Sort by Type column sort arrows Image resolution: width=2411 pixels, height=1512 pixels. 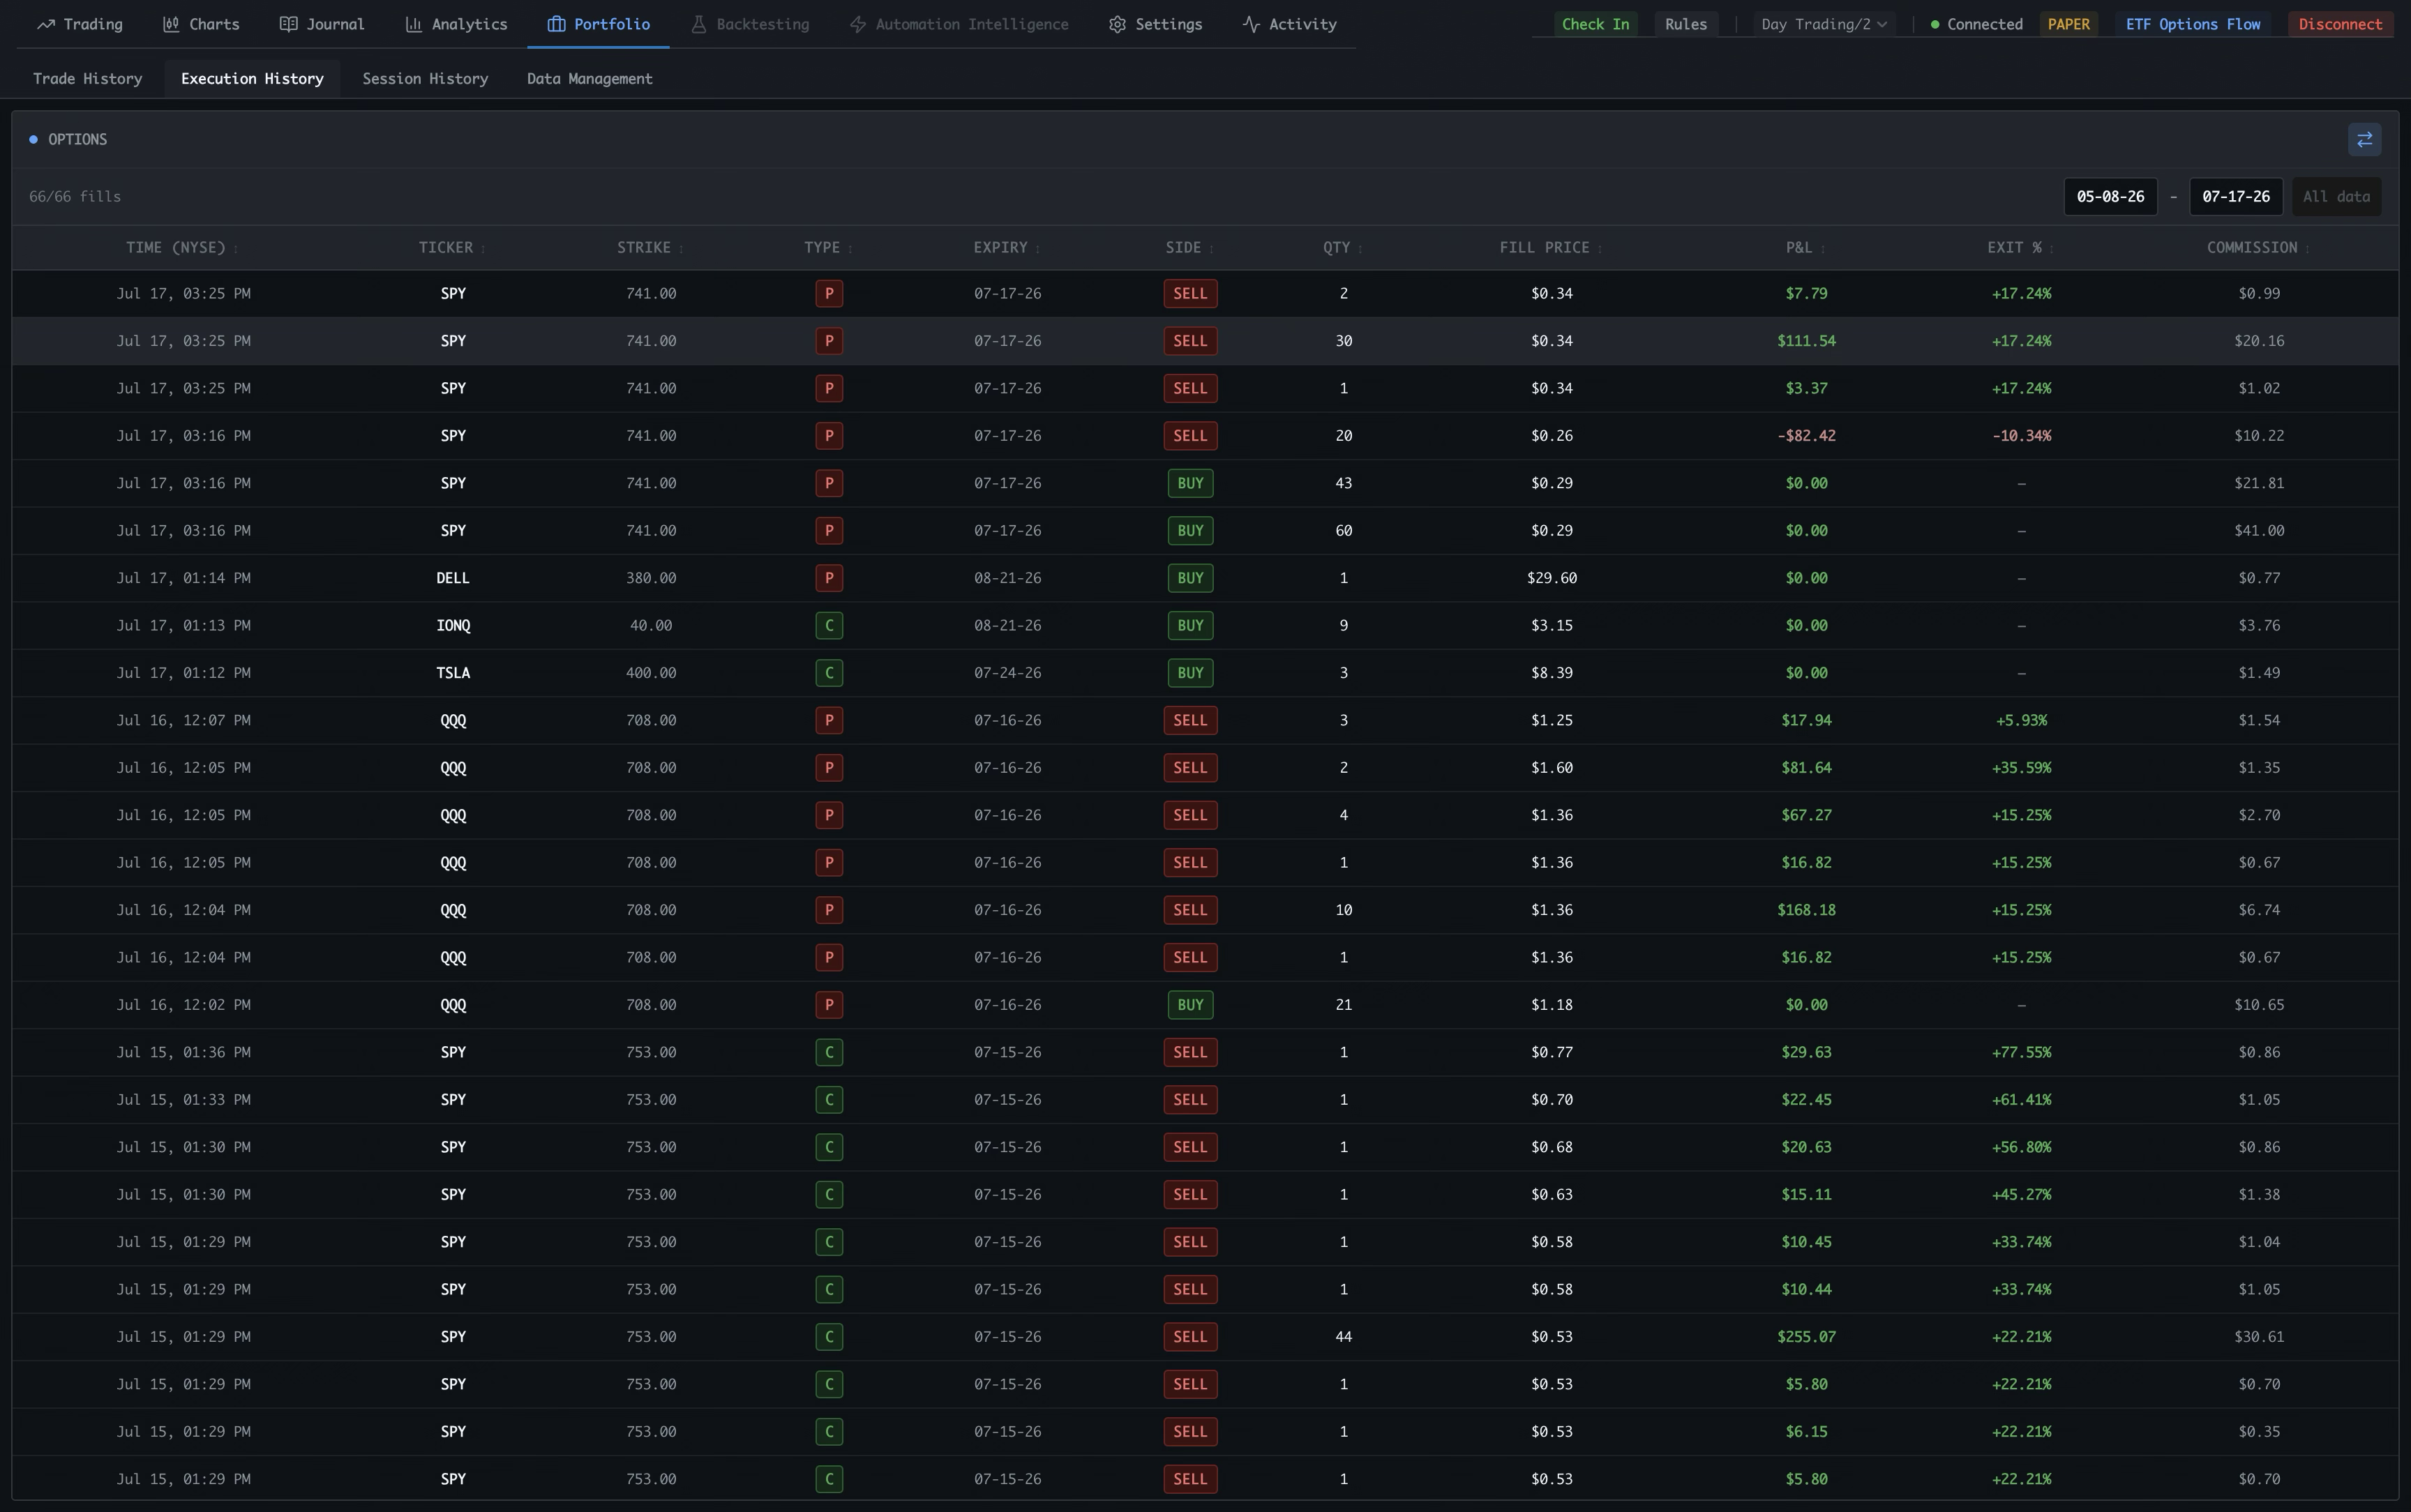pyautogui.click(x=850, y=248)
